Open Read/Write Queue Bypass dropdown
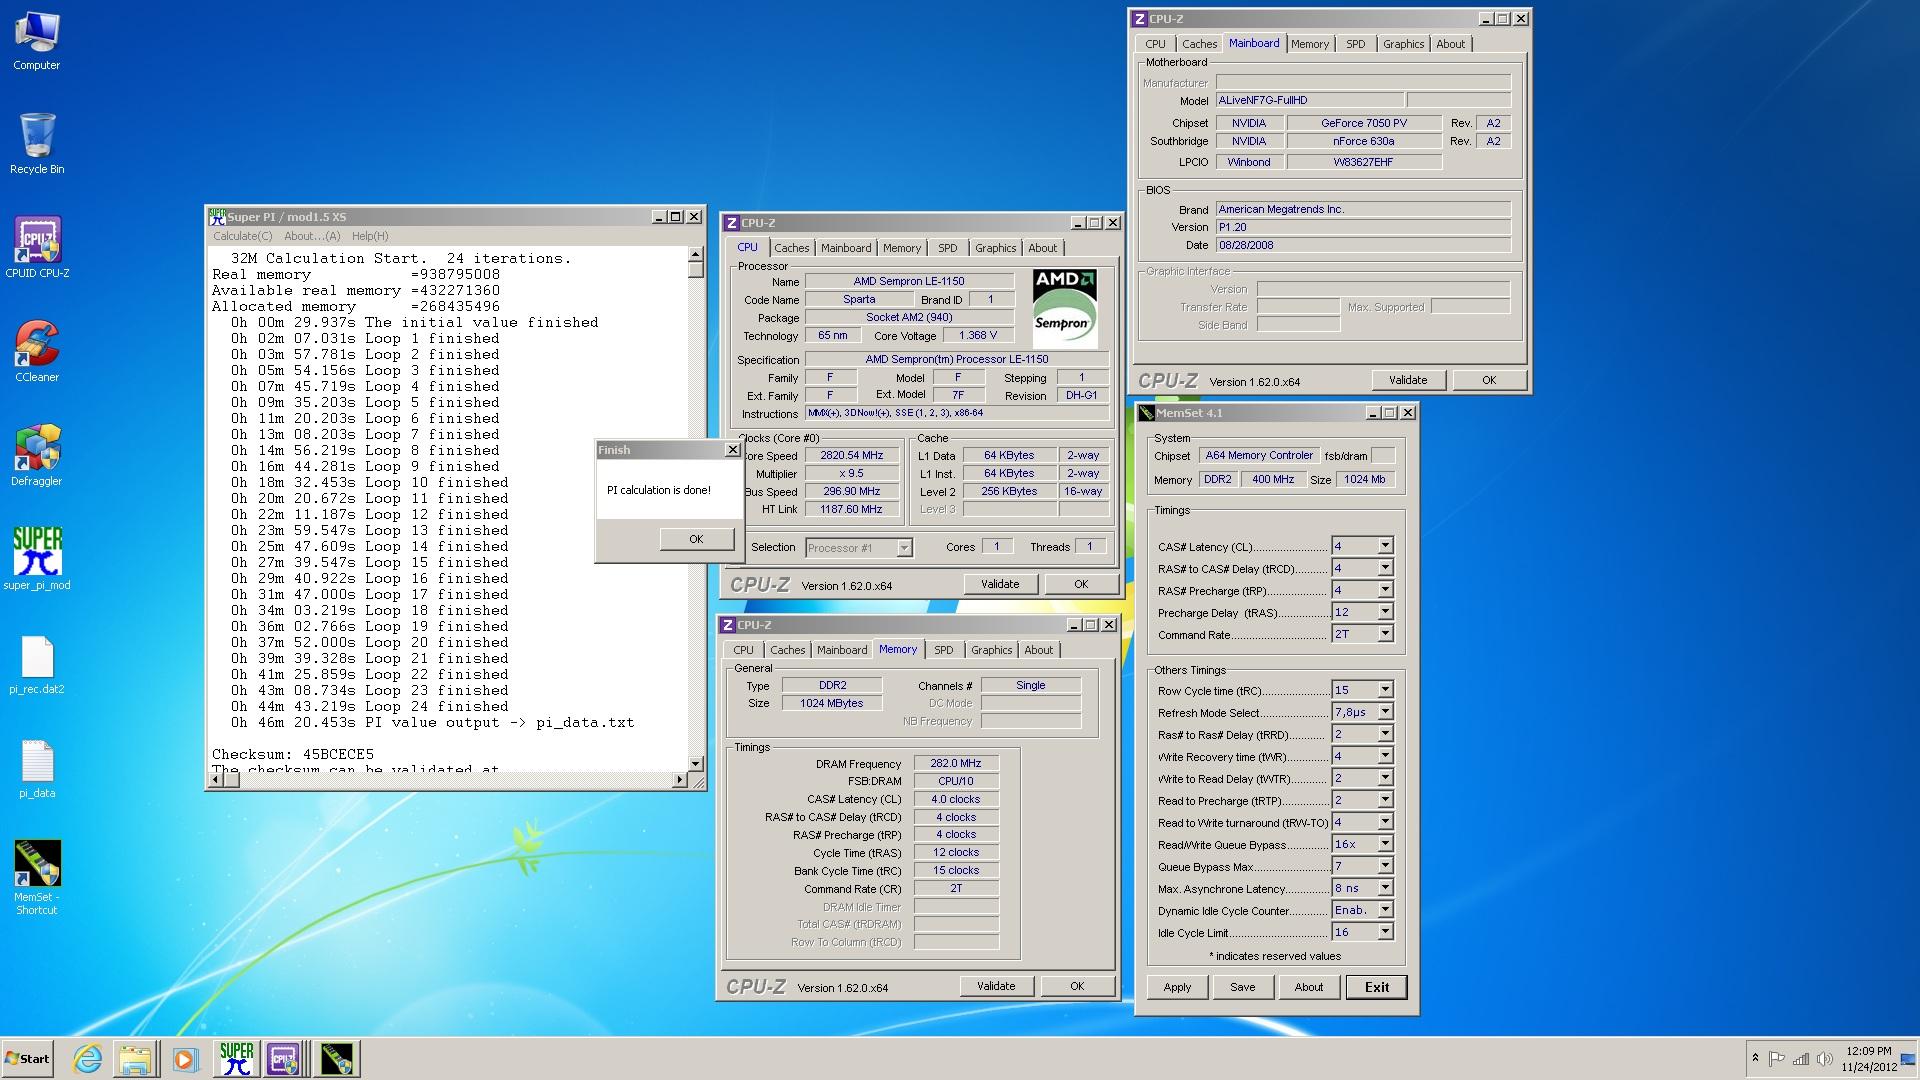This screenshot has width=1920, height=1080. 1385,844
